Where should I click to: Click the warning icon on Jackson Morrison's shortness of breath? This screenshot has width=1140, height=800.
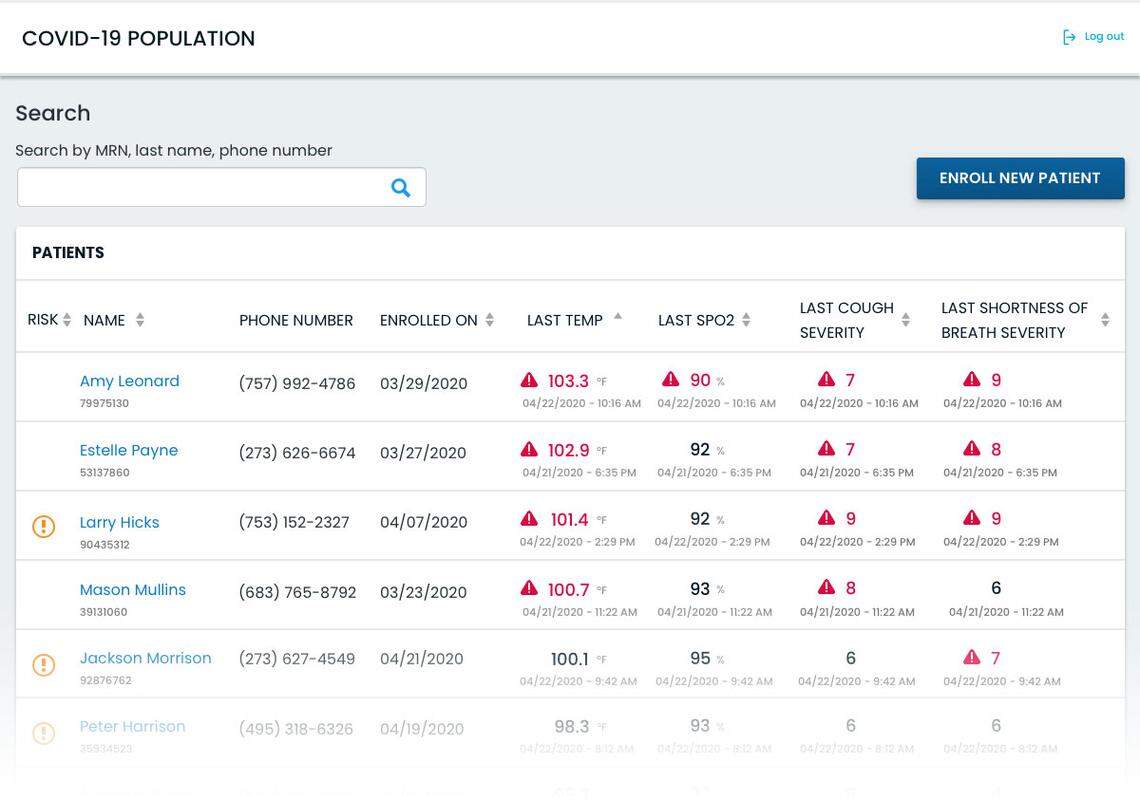970,656
